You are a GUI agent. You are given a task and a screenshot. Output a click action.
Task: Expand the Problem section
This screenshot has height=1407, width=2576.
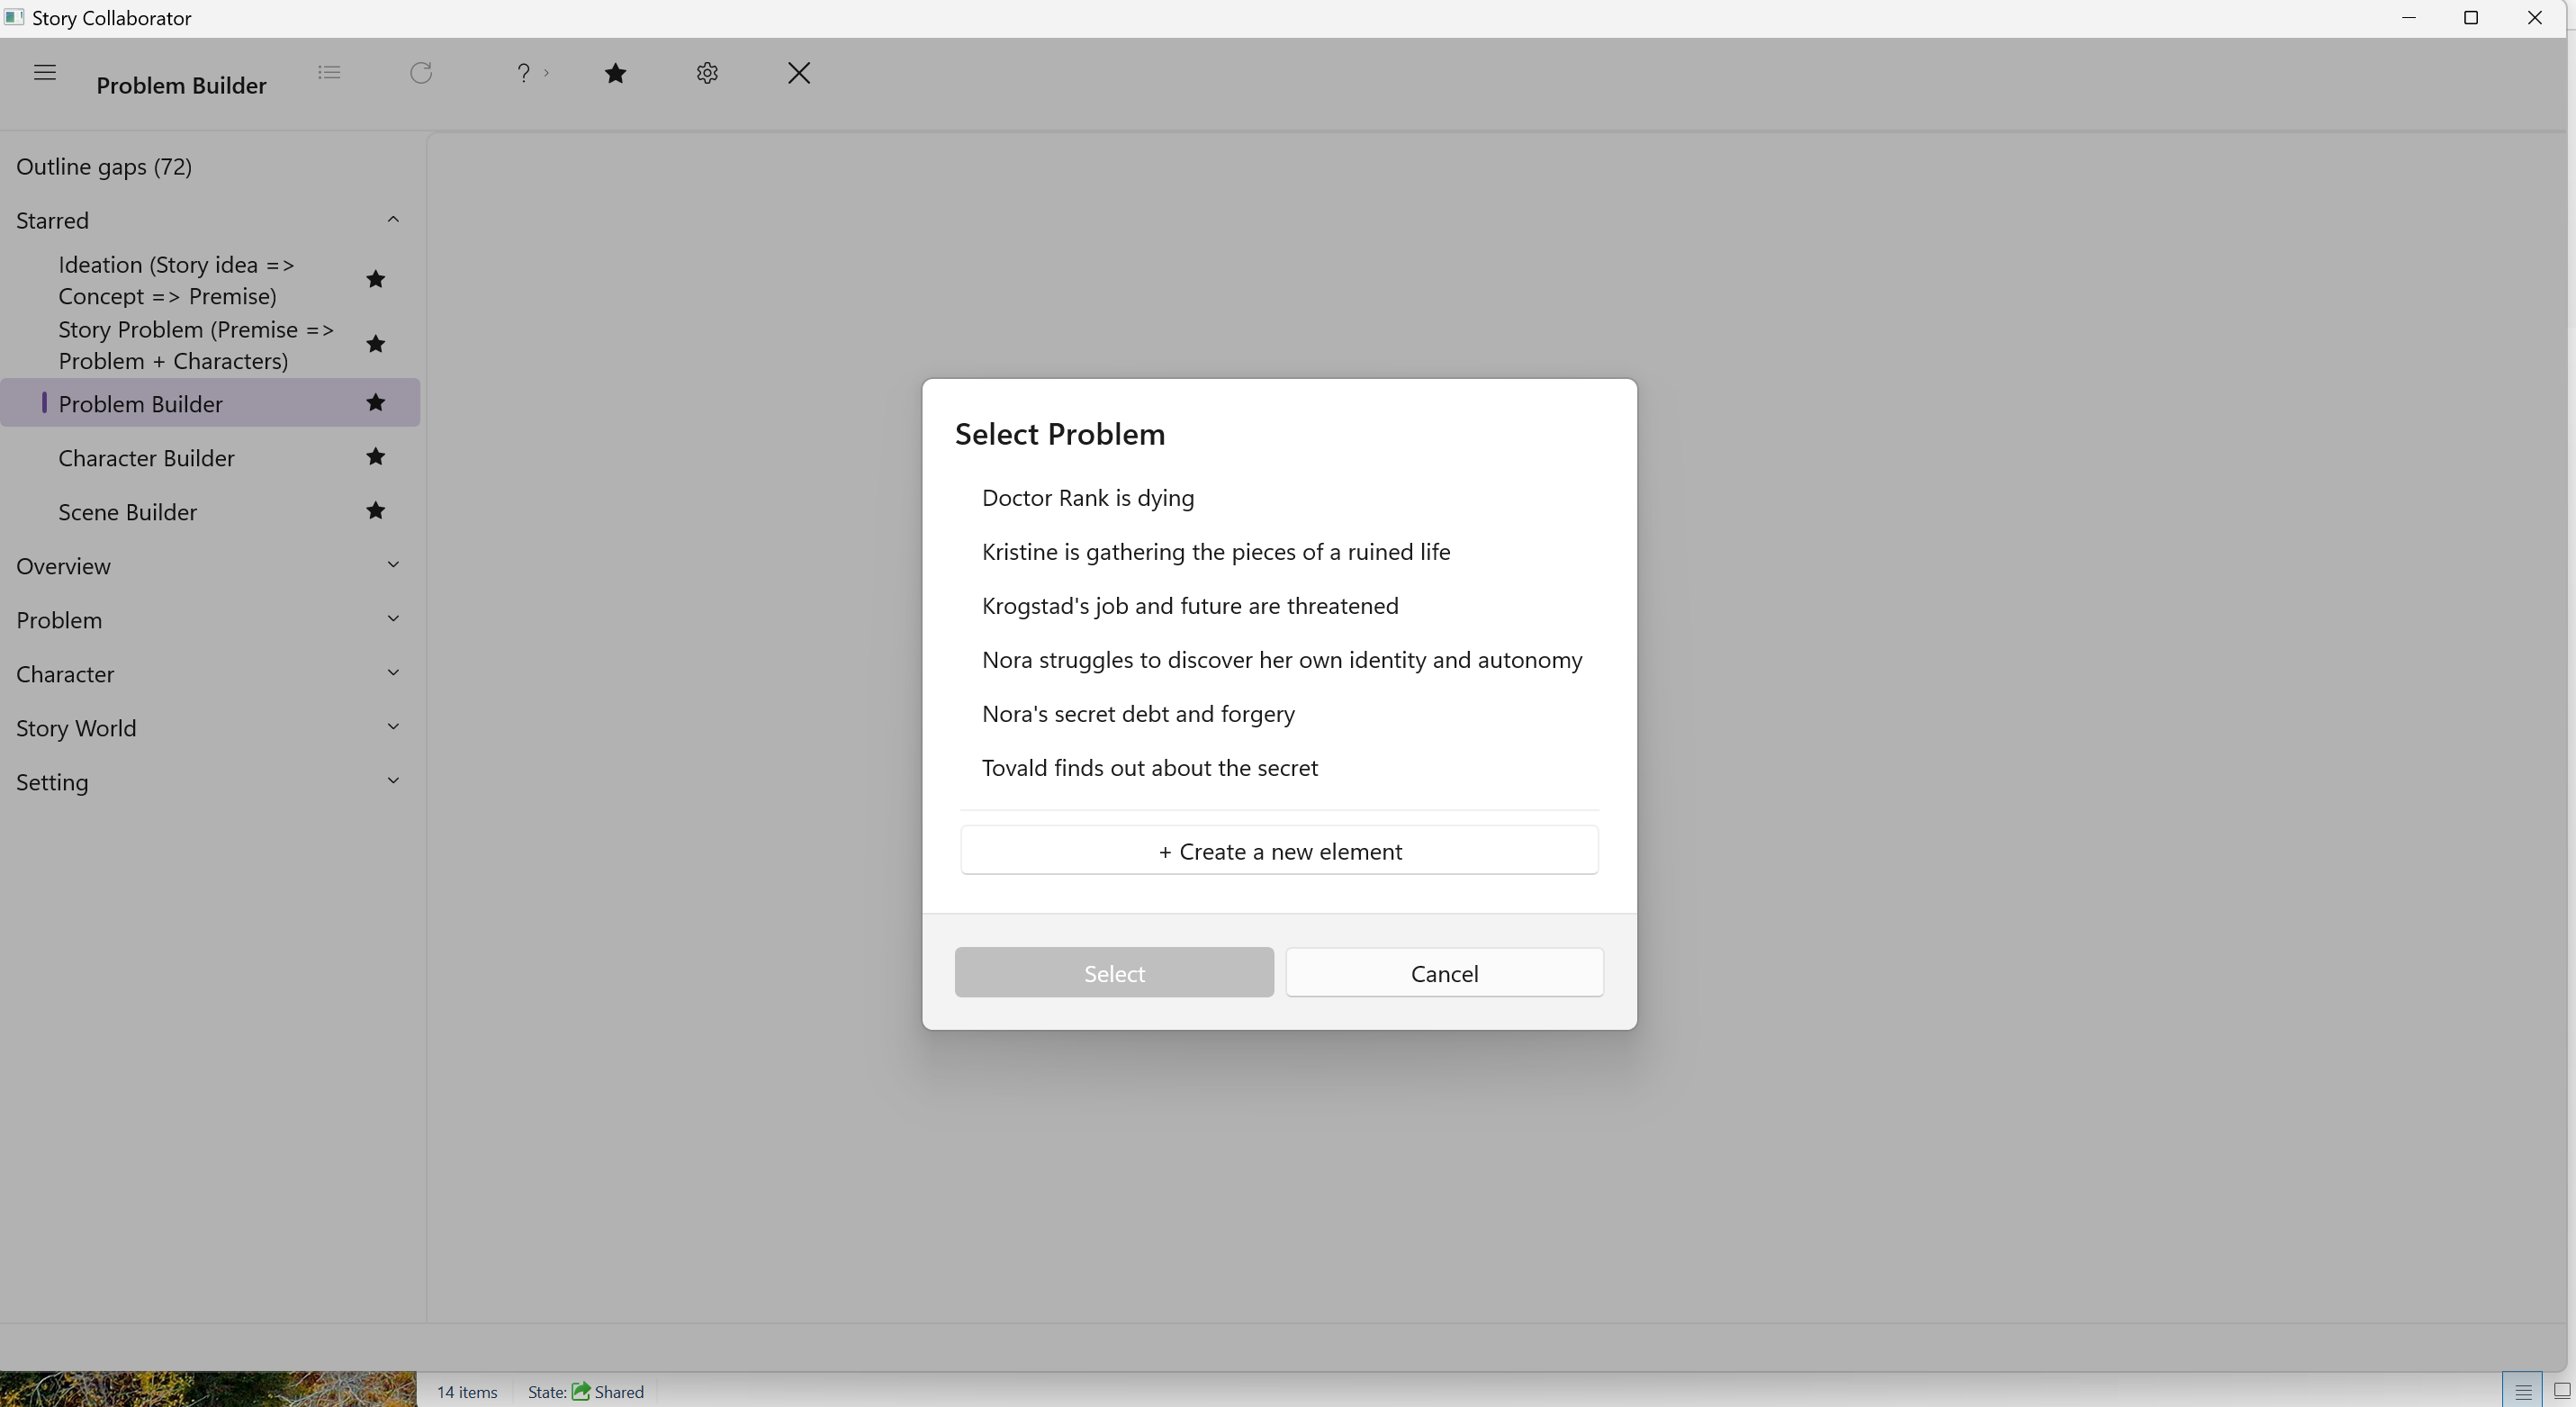pyautogui.click(x=393, y=619)
